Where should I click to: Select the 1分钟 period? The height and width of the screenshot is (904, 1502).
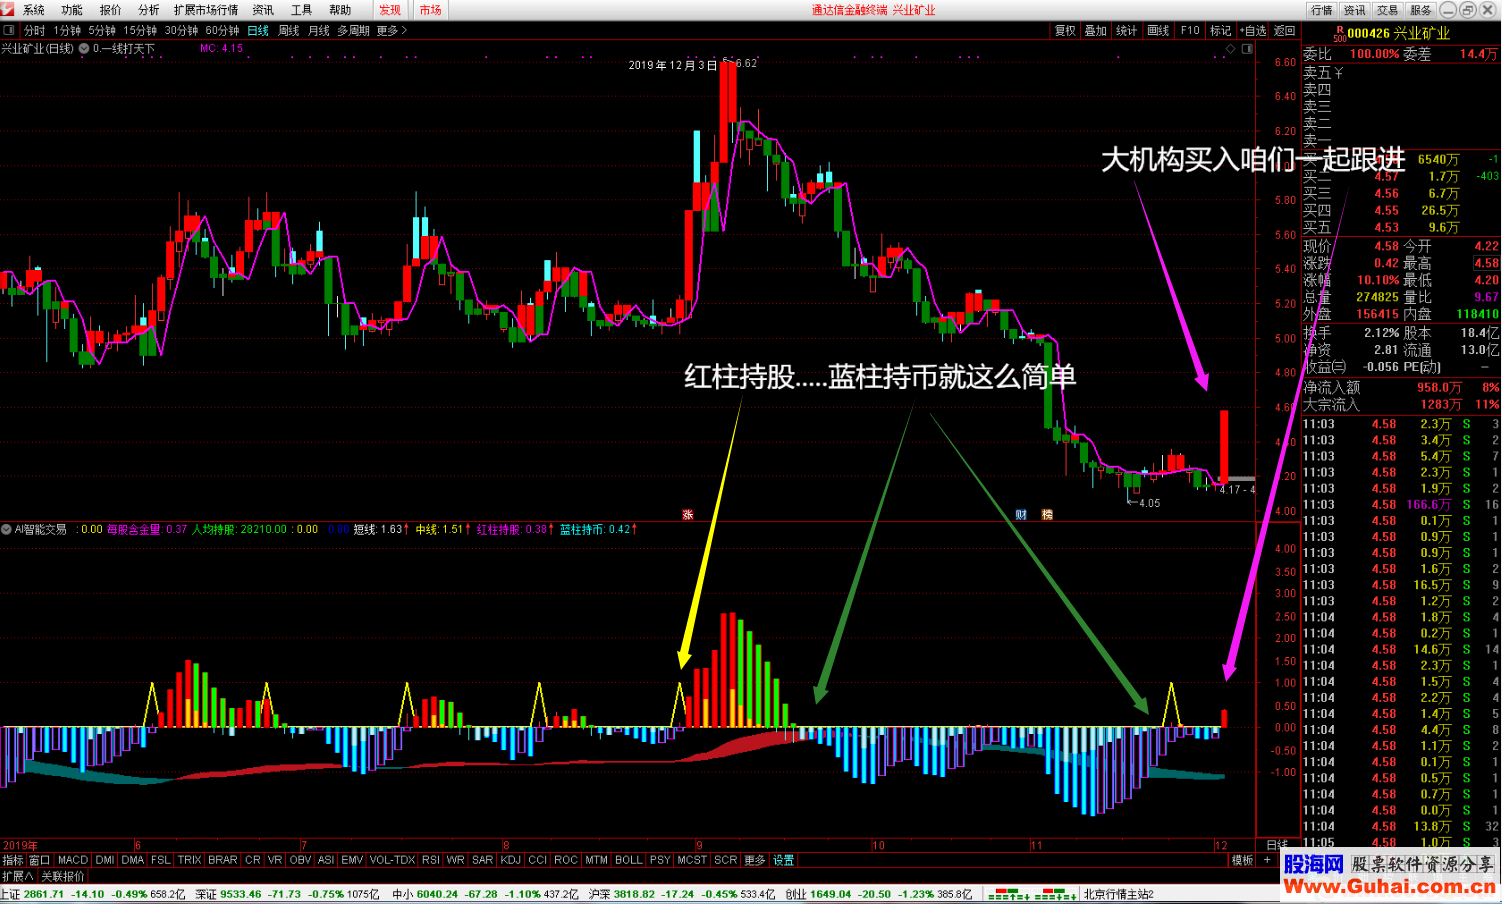click(68, 31)
